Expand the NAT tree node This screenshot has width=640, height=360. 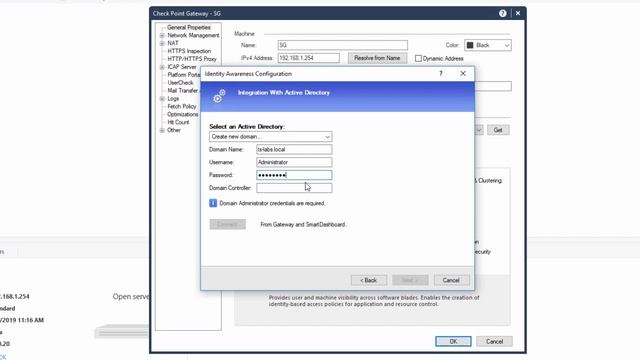click(x=162, y=43)
